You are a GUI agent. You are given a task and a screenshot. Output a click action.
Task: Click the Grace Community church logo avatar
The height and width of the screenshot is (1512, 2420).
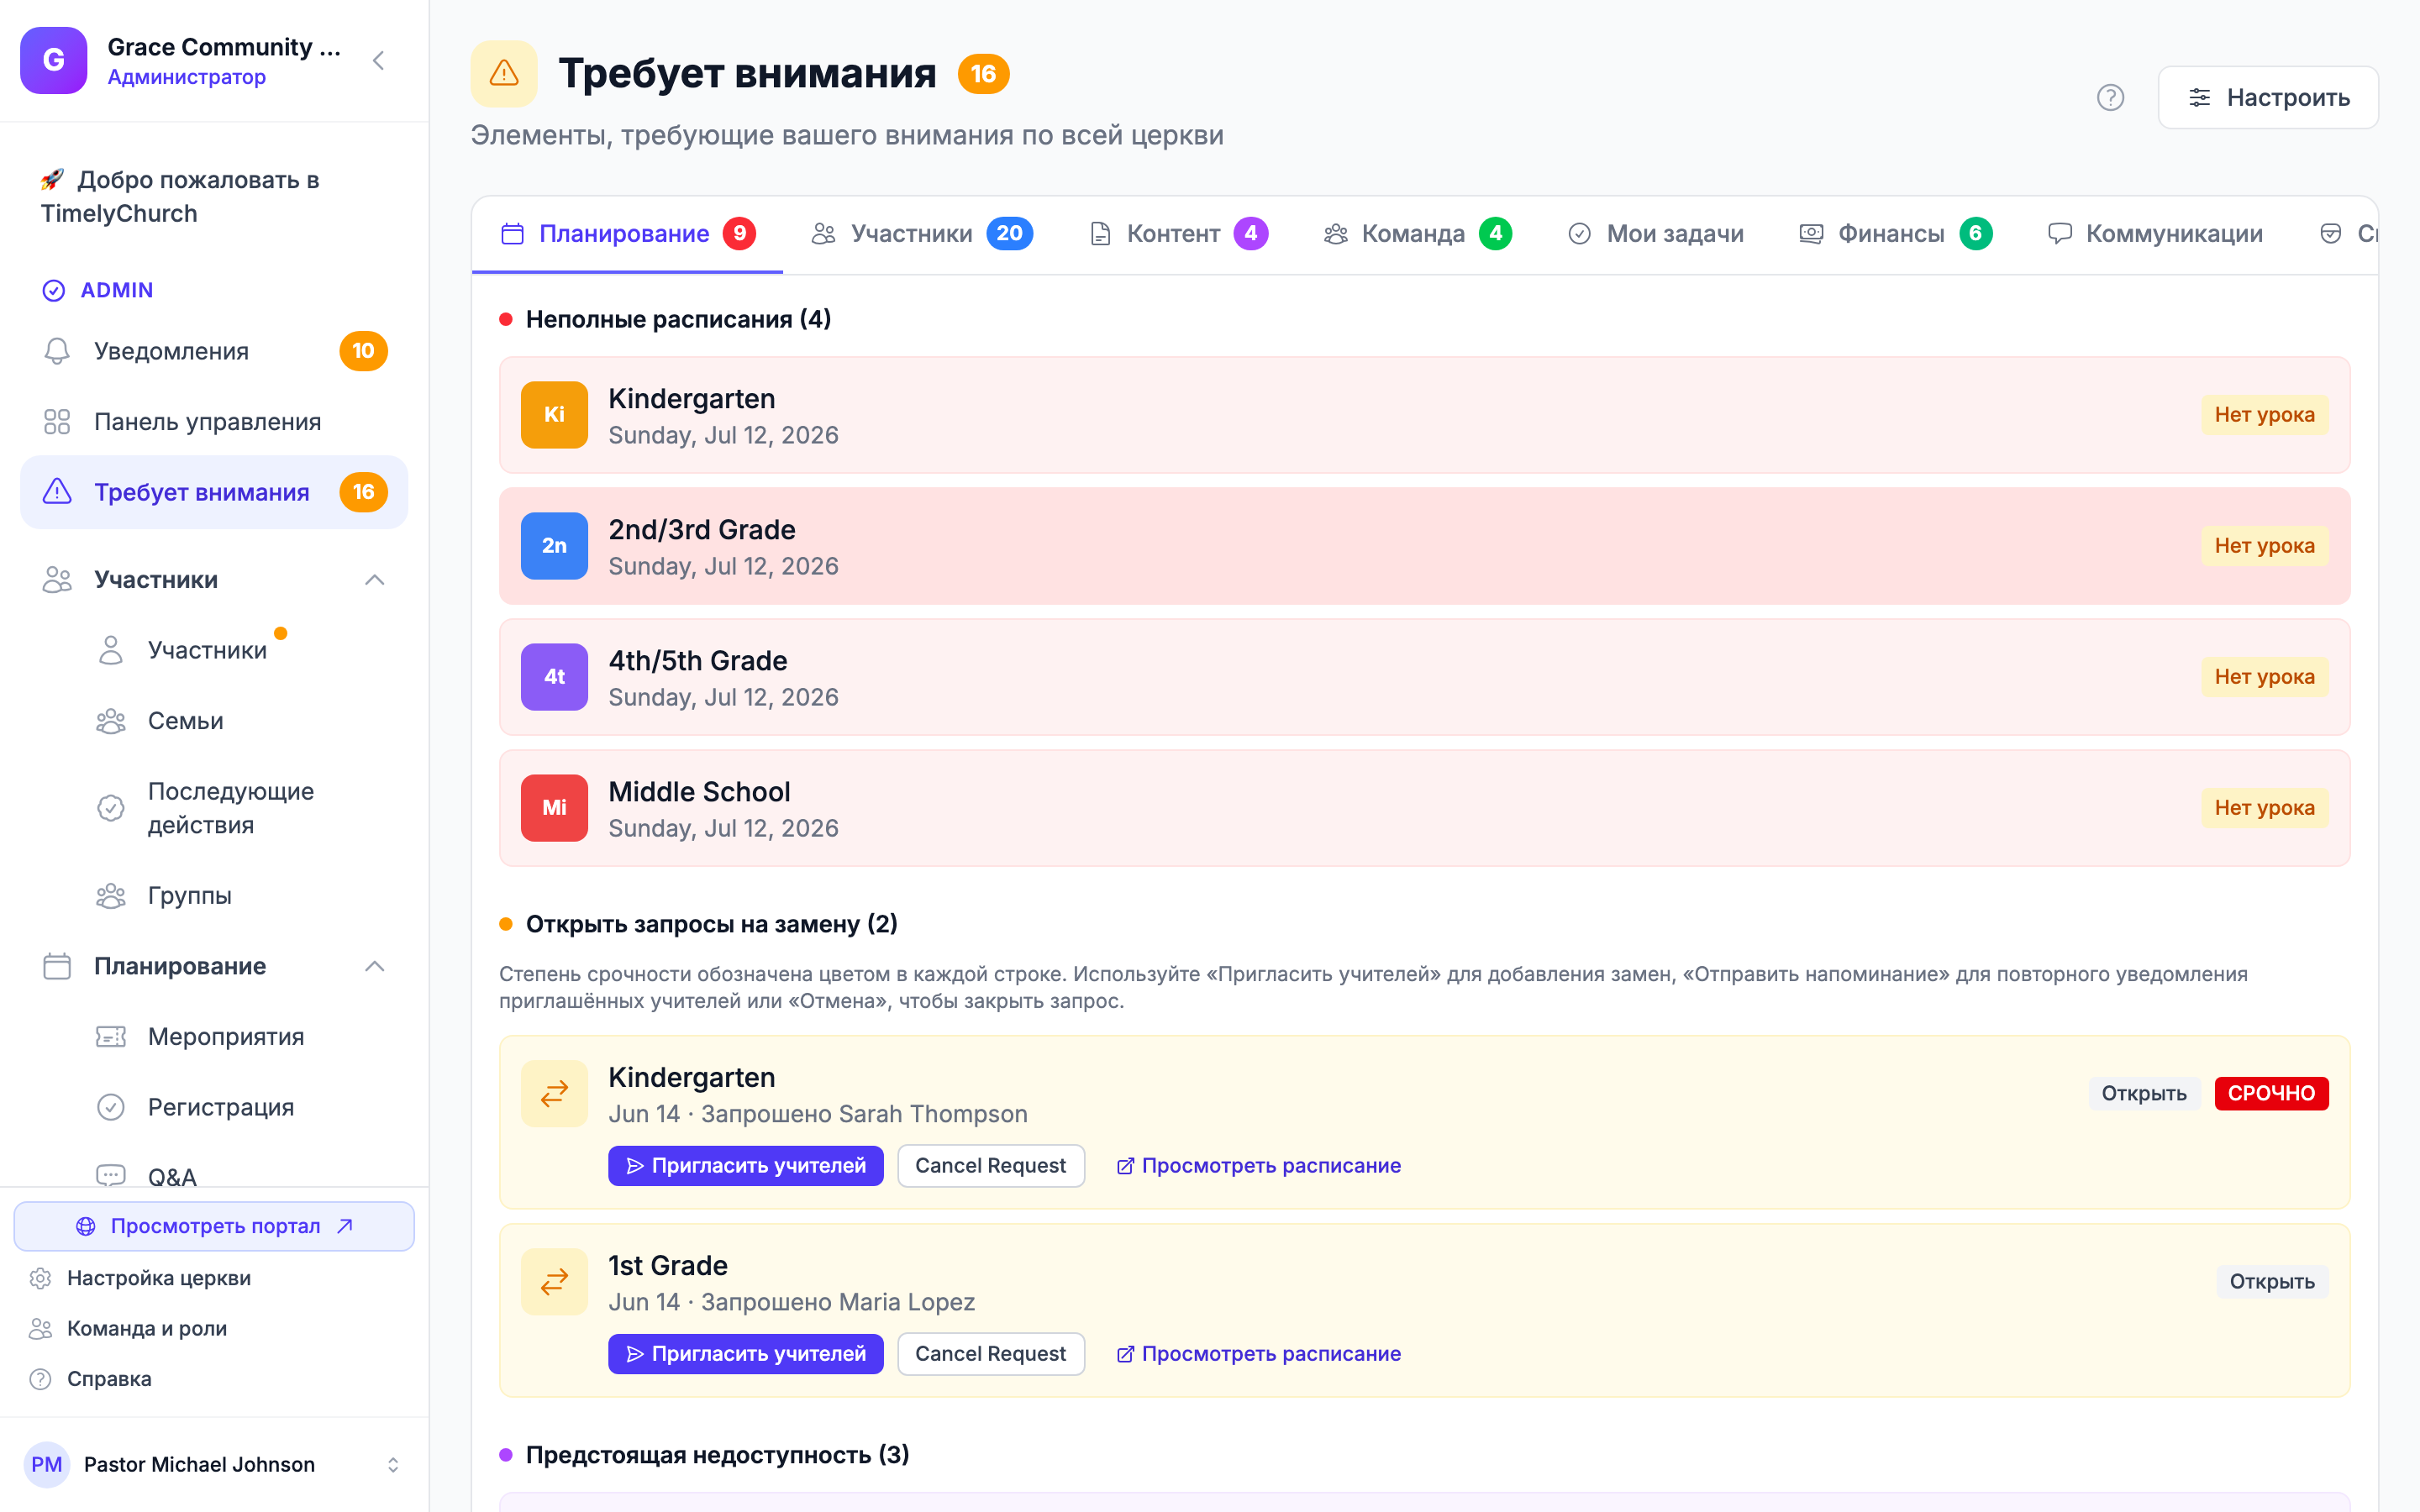[54, 60]
